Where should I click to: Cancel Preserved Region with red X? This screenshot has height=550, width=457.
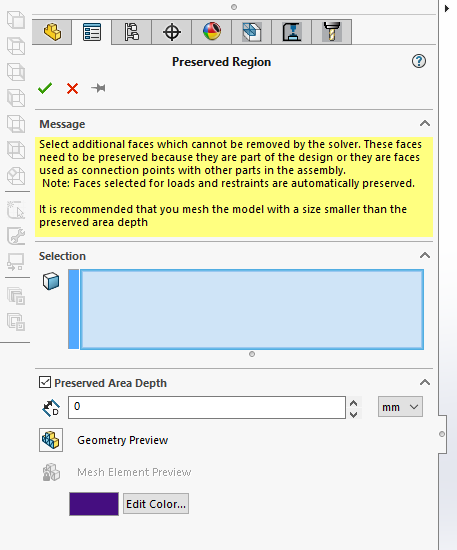coord(72,88)
